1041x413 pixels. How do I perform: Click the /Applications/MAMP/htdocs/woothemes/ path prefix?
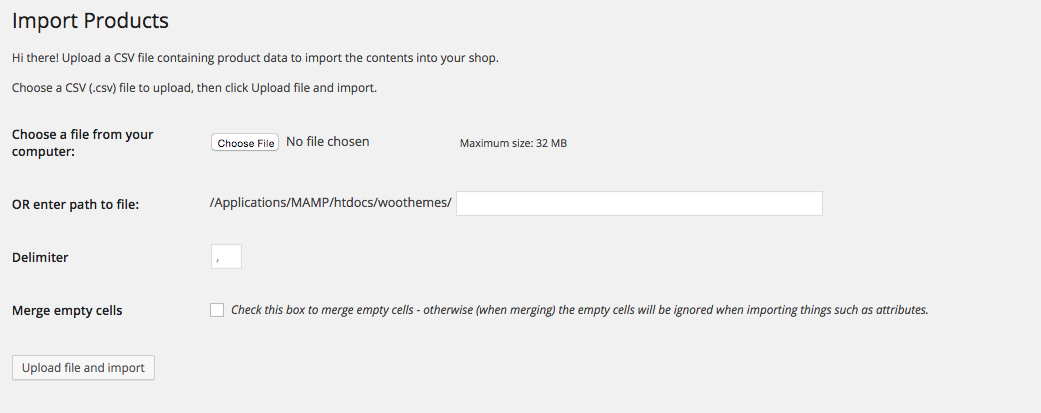click(331, 204)
